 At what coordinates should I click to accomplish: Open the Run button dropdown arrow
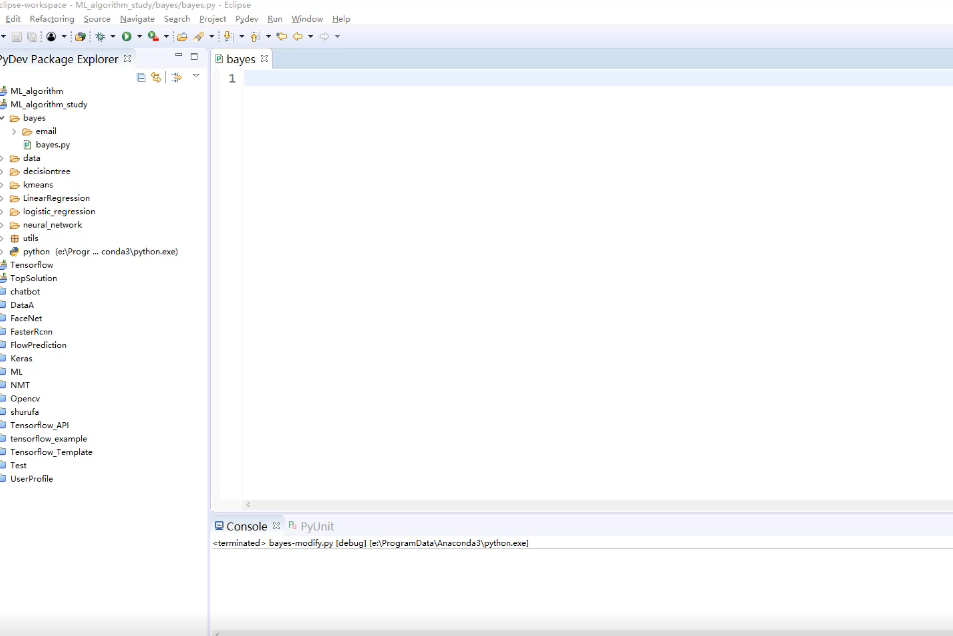[139, 37]
